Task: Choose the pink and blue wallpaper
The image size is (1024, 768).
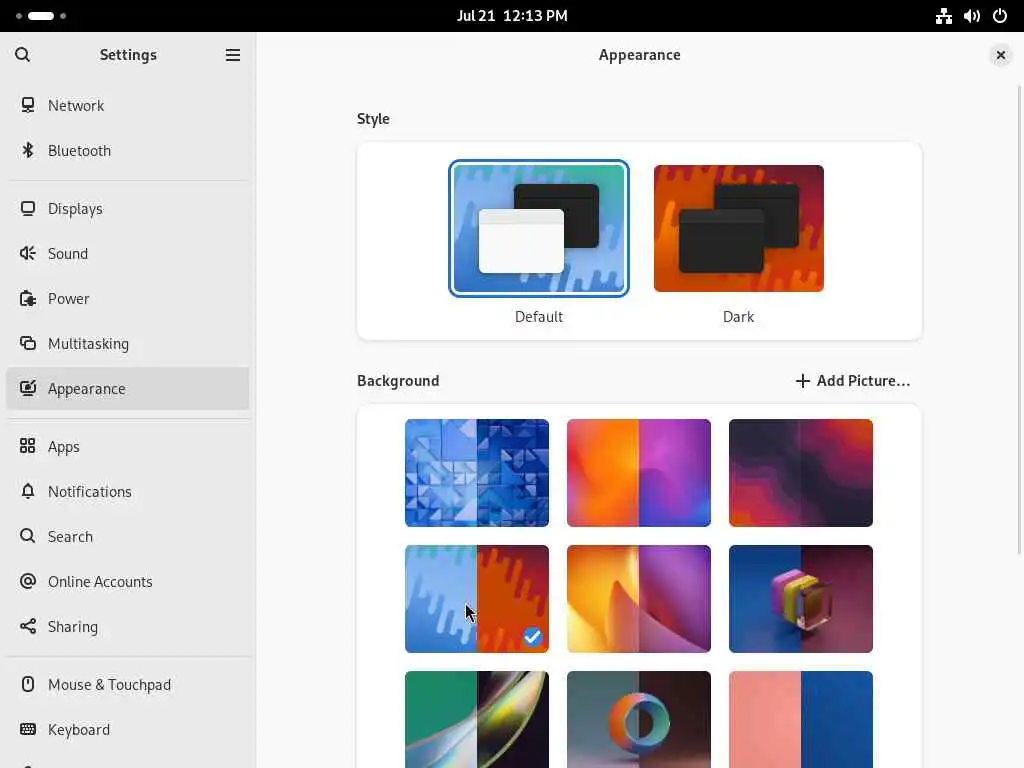Action: click(801, 720)
